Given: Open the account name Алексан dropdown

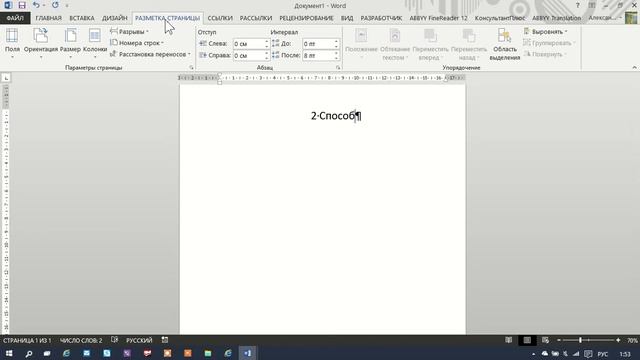Looking at the screenshot, I should 605,18.
